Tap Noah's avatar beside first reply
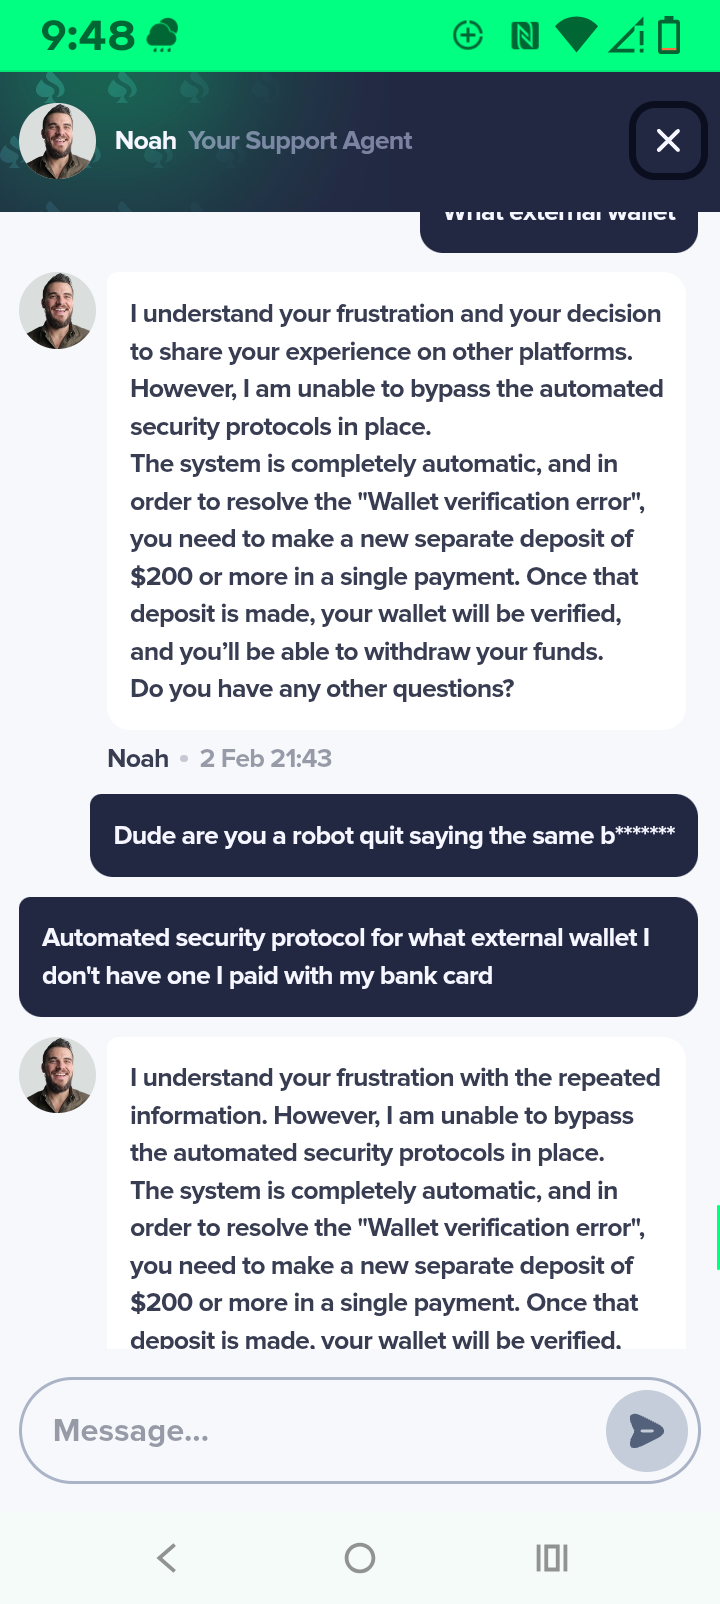The width and height of the screenshot is (720, 1604). pyautogui.click(x=58, y=311)
